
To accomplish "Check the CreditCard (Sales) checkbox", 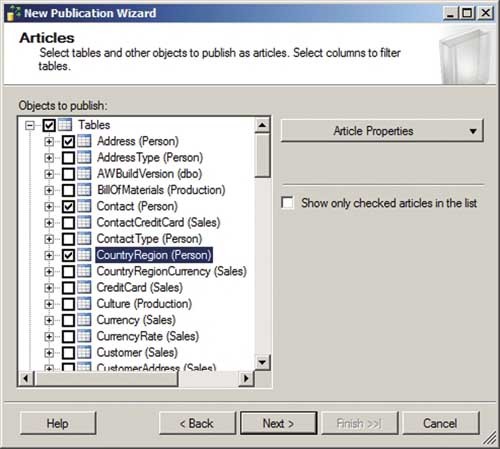I will pyautogui.click(x=68, y=288).
